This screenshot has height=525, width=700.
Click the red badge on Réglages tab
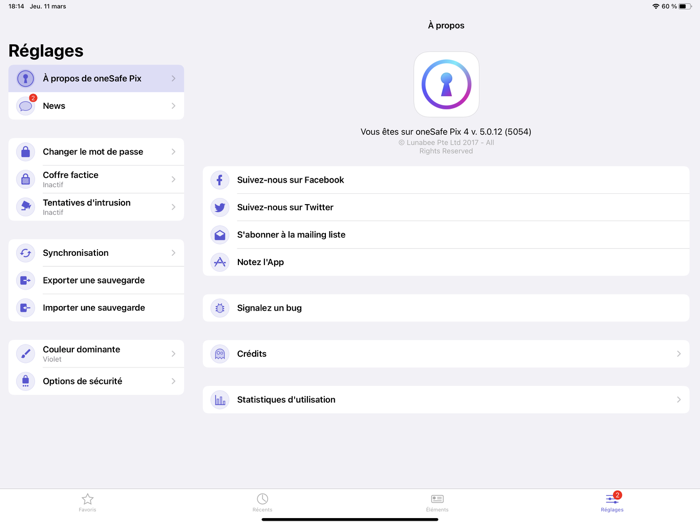point(617,495)
